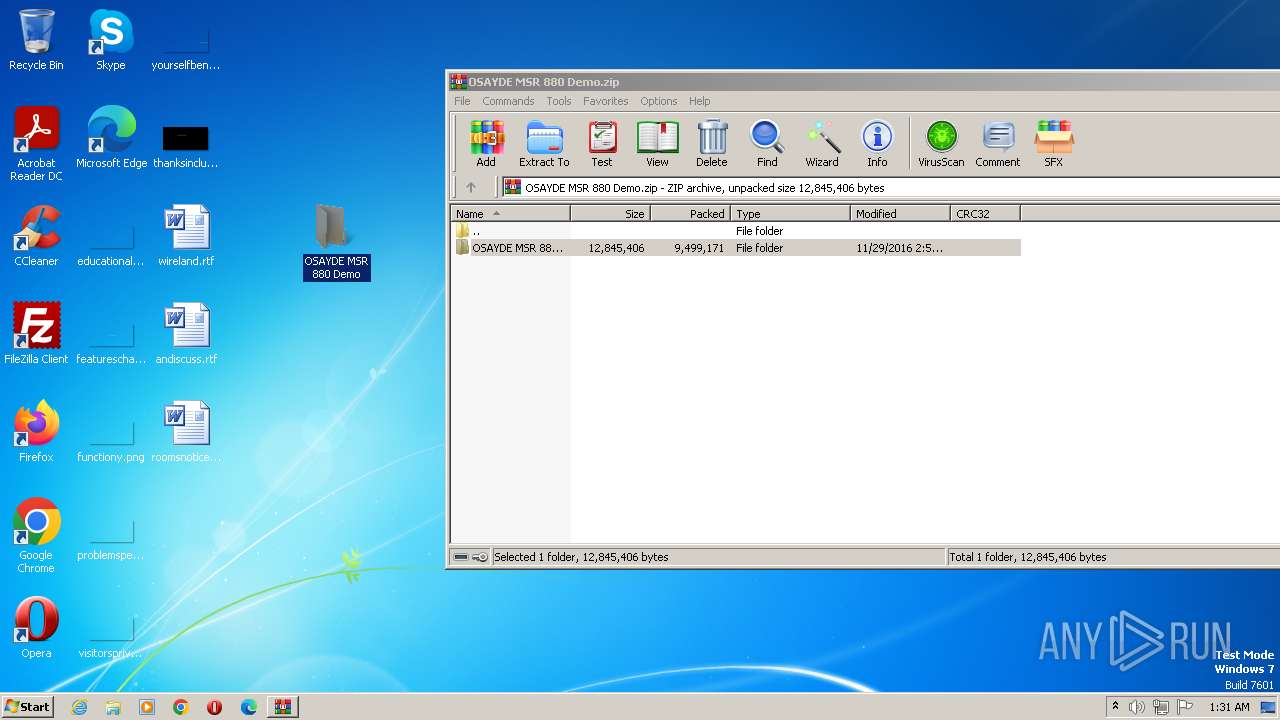
Task: Select the parent '..' folder row
Action: pyautogui.click(x=736, y=231)
